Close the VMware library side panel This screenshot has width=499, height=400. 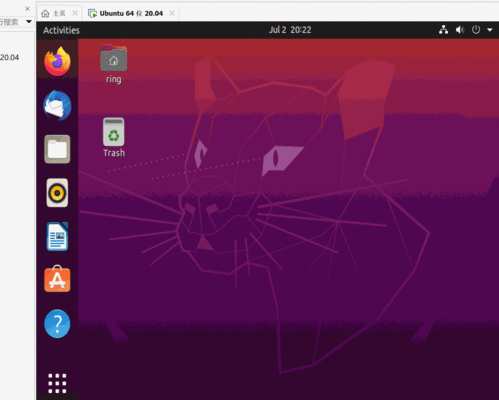28,9
